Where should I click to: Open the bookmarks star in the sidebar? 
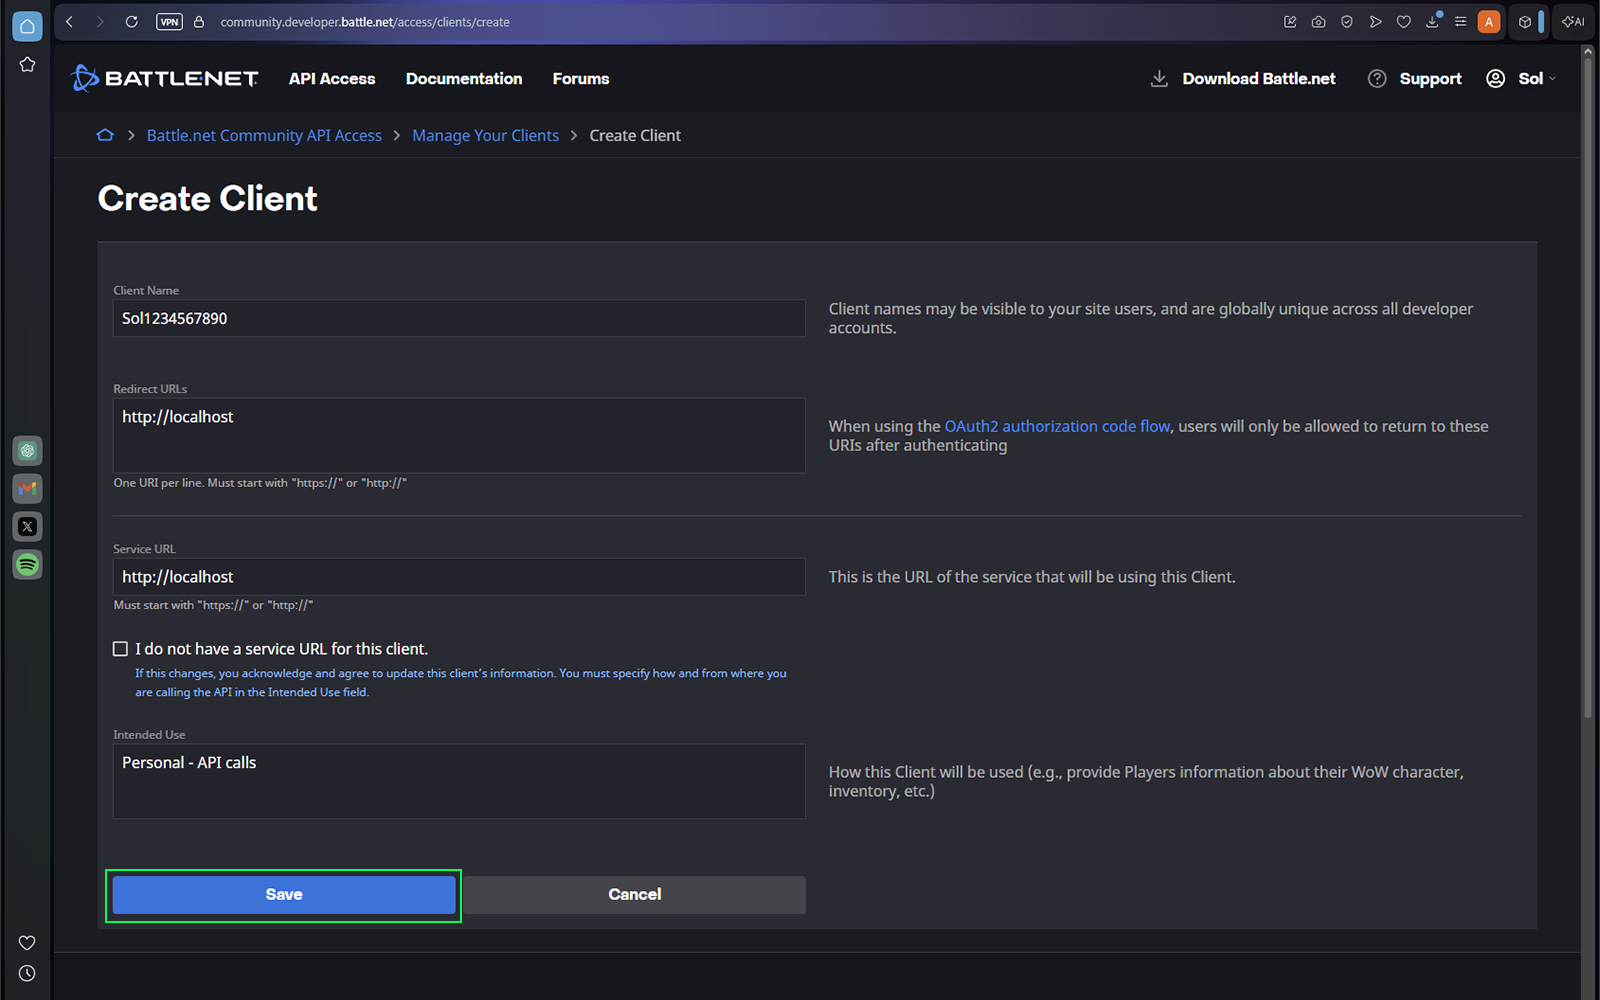(x=27, y=64)
